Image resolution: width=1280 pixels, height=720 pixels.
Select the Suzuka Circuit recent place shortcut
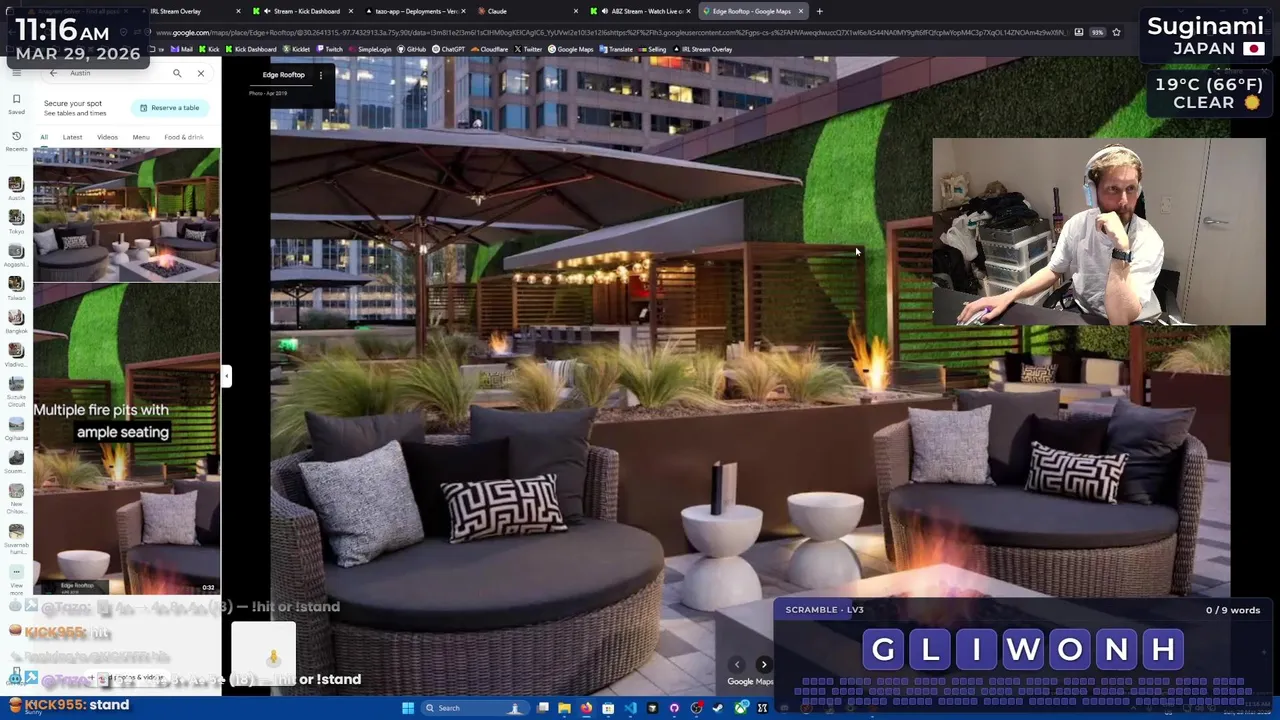16,389
